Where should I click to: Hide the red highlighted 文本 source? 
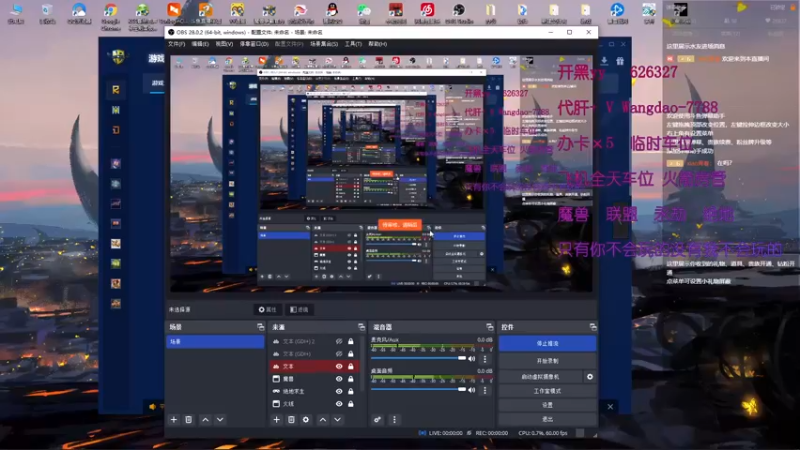(339, 366)
